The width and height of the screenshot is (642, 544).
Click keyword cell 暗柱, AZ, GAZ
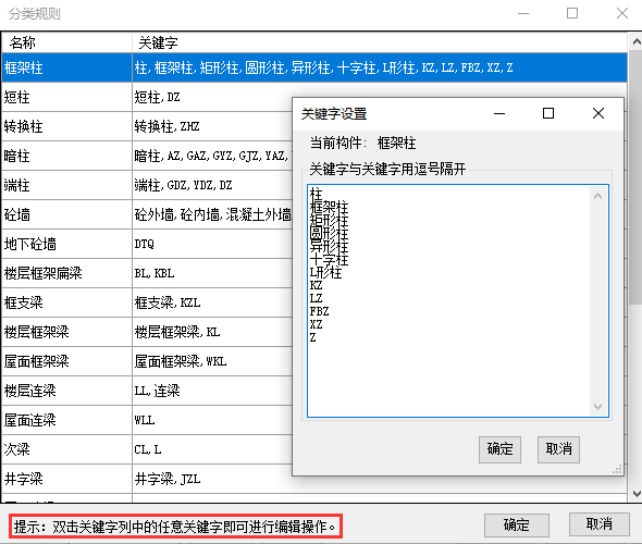tap(212, 156)
